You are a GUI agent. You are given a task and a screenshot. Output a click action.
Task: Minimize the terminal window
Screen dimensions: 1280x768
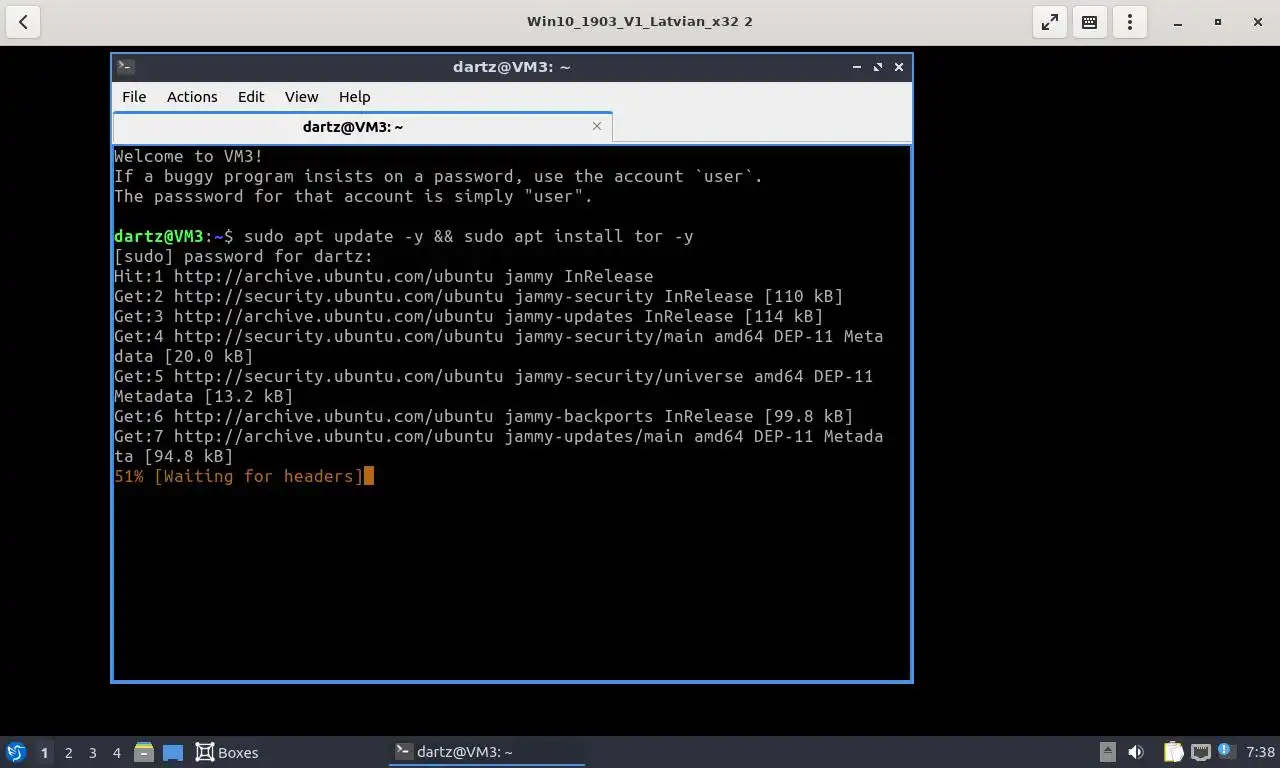point(857,67)
